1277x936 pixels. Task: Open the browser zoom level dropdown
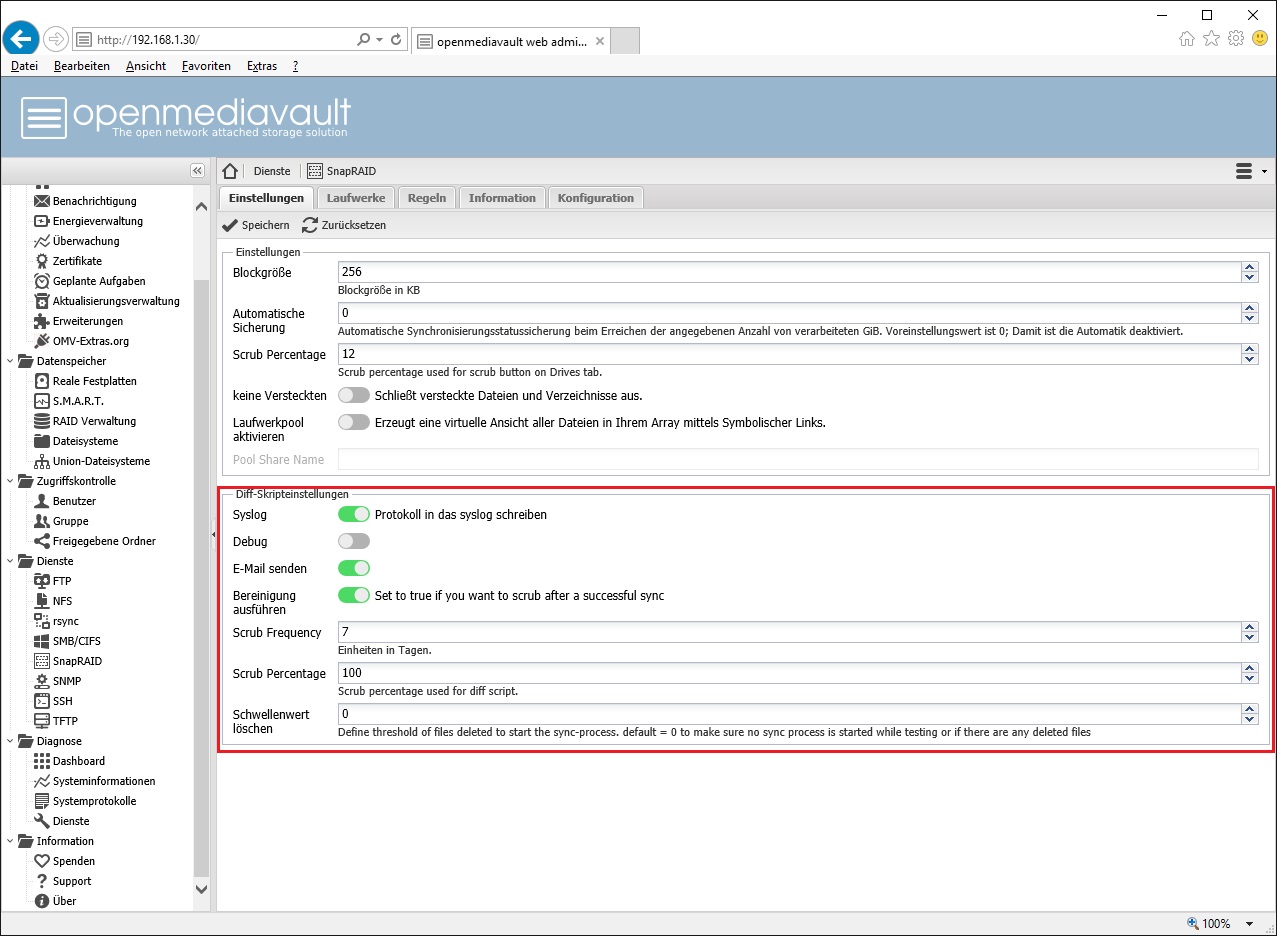[1249, 924]
